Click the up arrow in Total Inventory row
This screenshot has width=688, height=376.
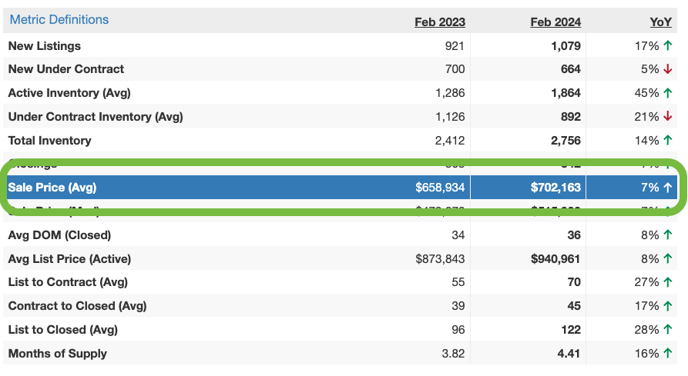click(668, 140)
